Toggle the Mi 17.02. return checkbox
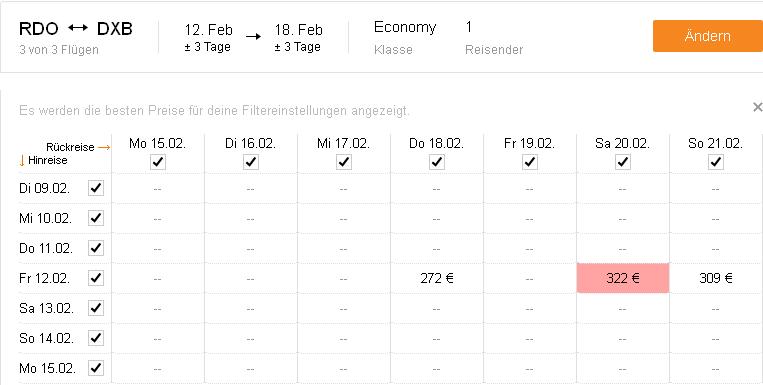This screenshot has height=385, width=763. coord(344,162)
